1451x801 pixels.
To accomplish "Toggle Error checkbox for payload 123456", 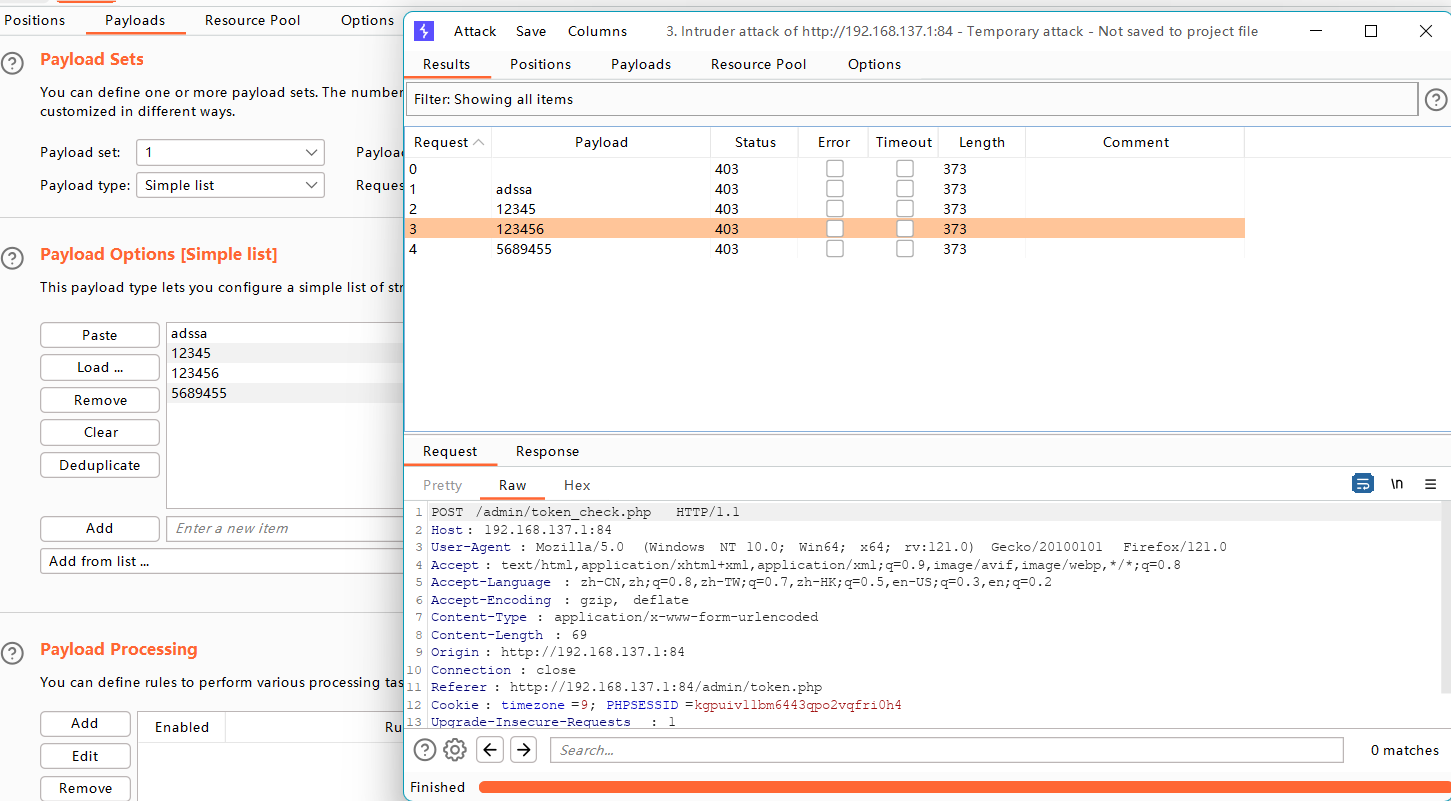I will 835,229.
